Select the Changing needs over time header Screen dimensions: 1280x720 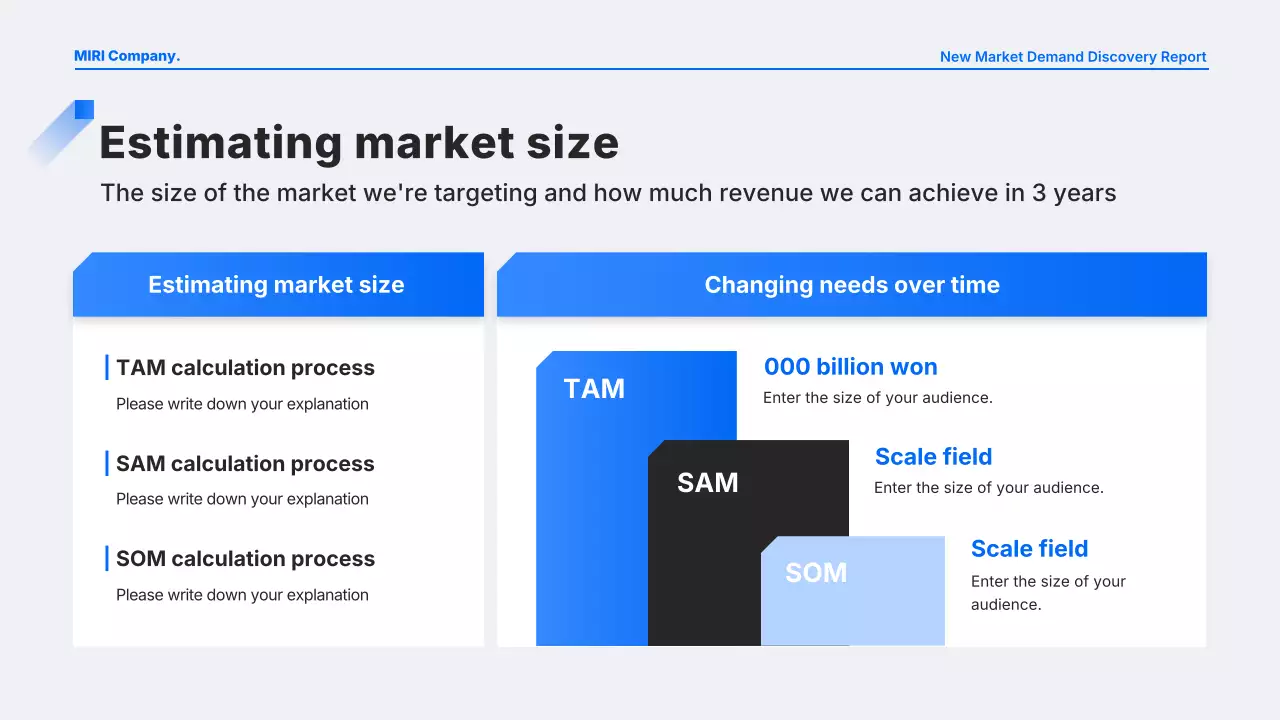[x=852, y=285]
